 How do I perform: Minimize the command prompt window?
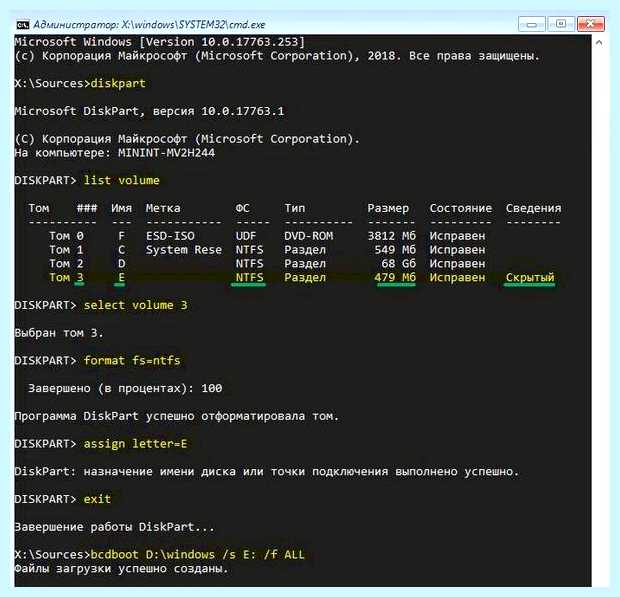532,24
